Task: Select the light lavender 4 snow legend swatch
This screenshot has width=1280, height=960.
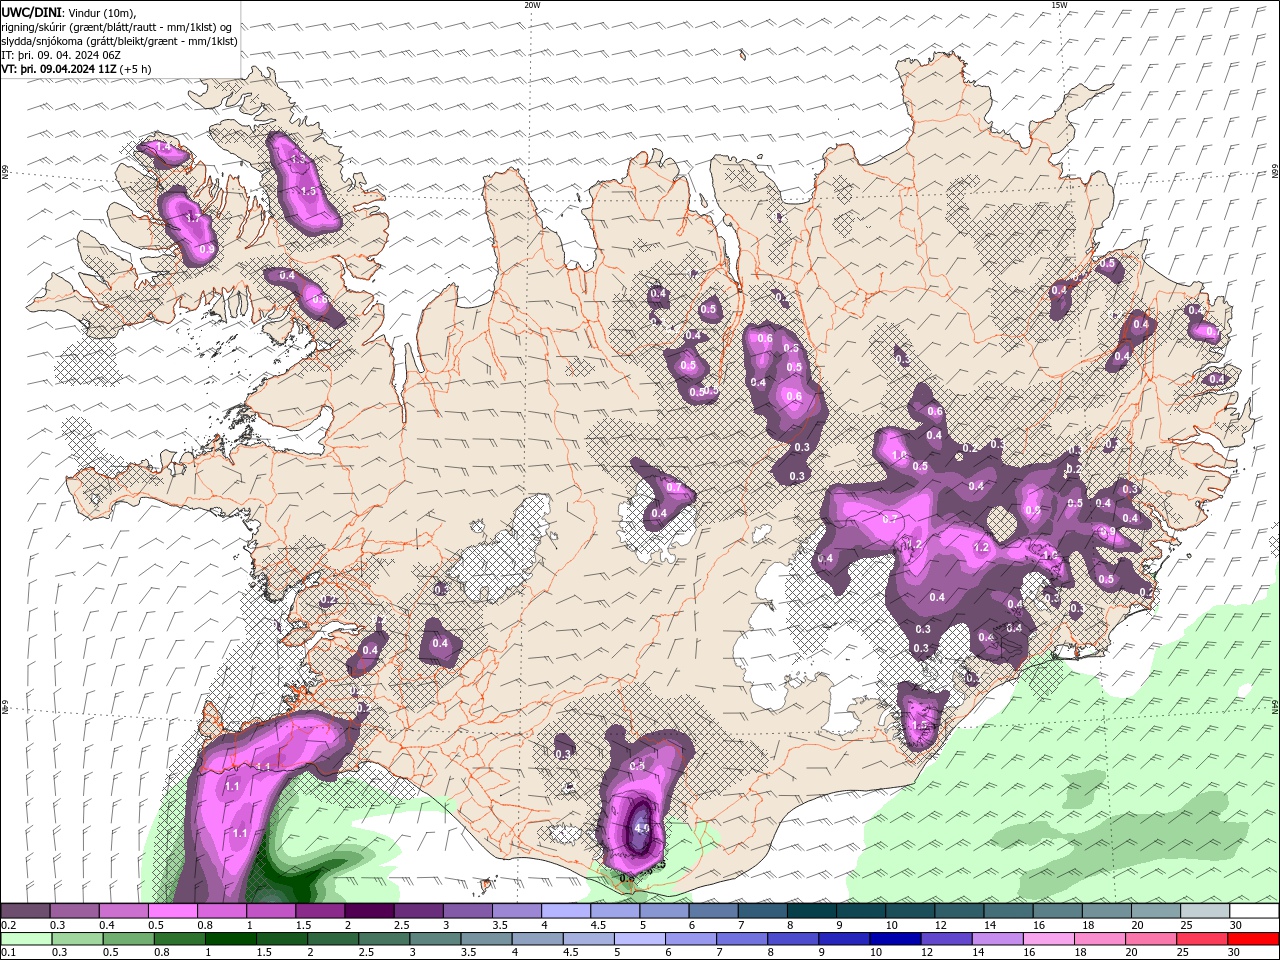Action: pyautogui.click(x=566, y=911)
